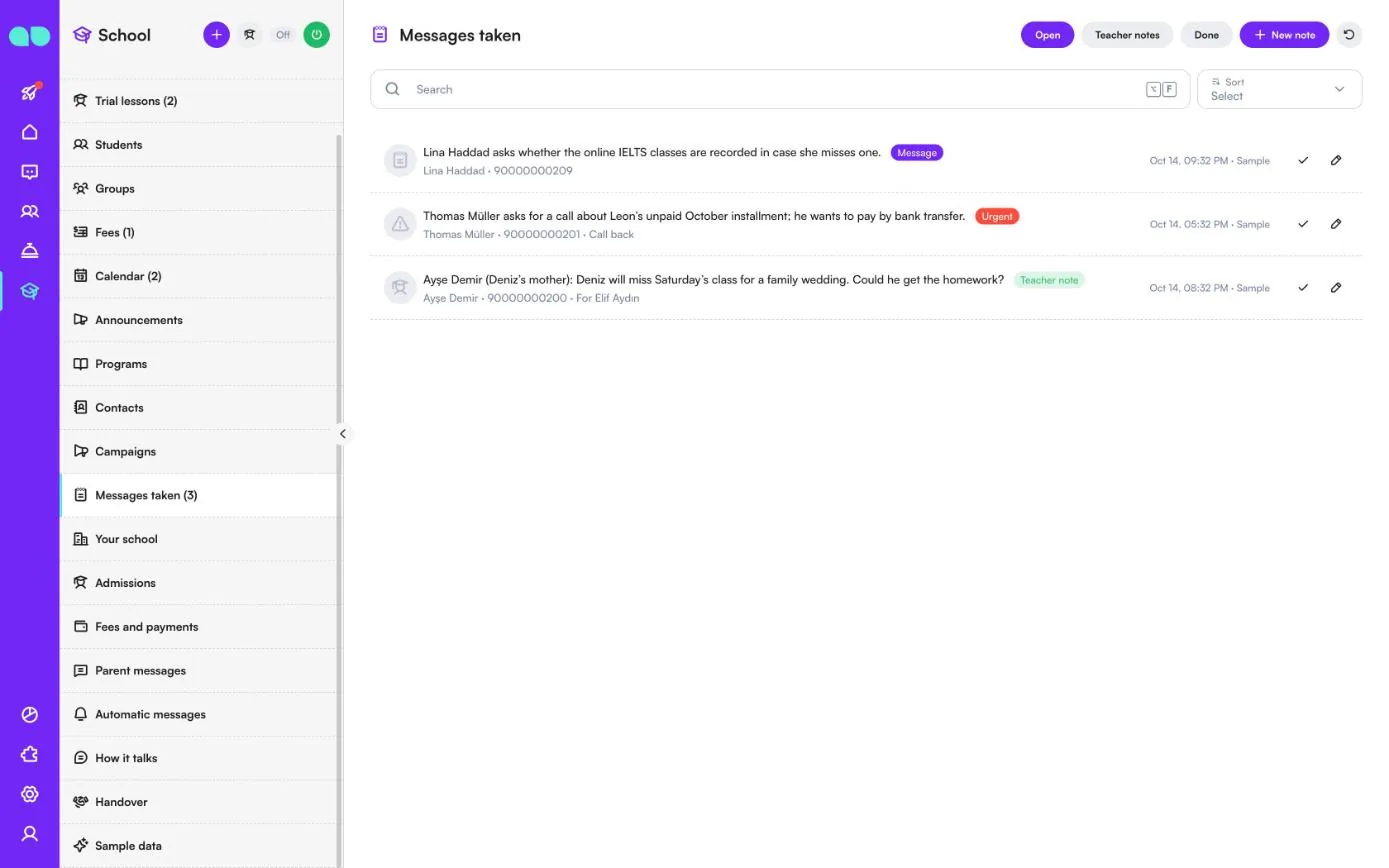
Task: Open the settings gear icon in the left rail
Action: [x=30, y=794]
